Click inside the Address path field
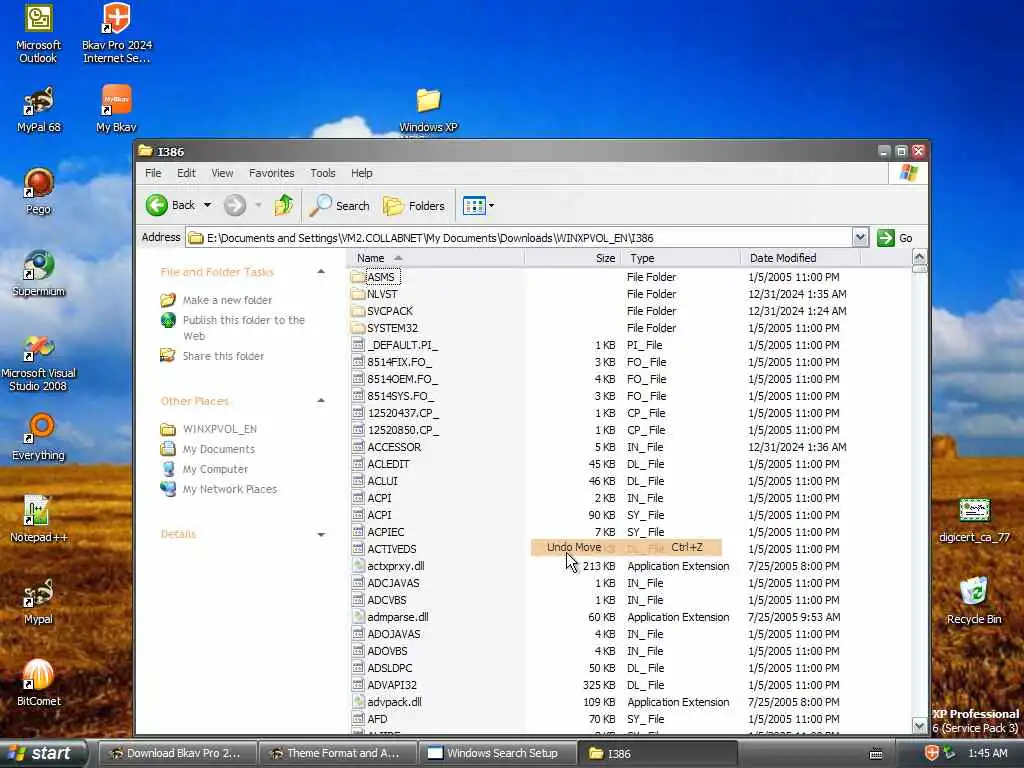The image size is (1024, 768). [520, 238]
